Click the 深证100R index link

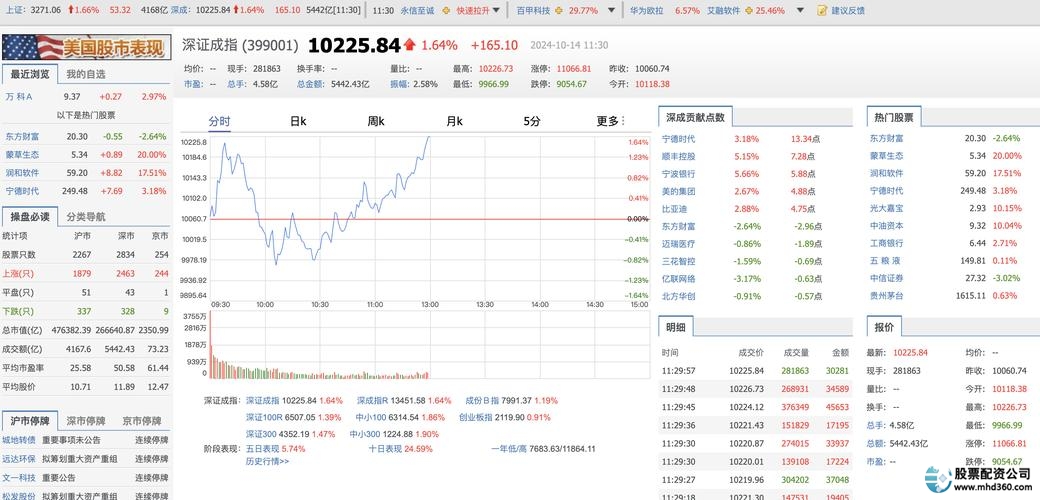click(264, 417)
